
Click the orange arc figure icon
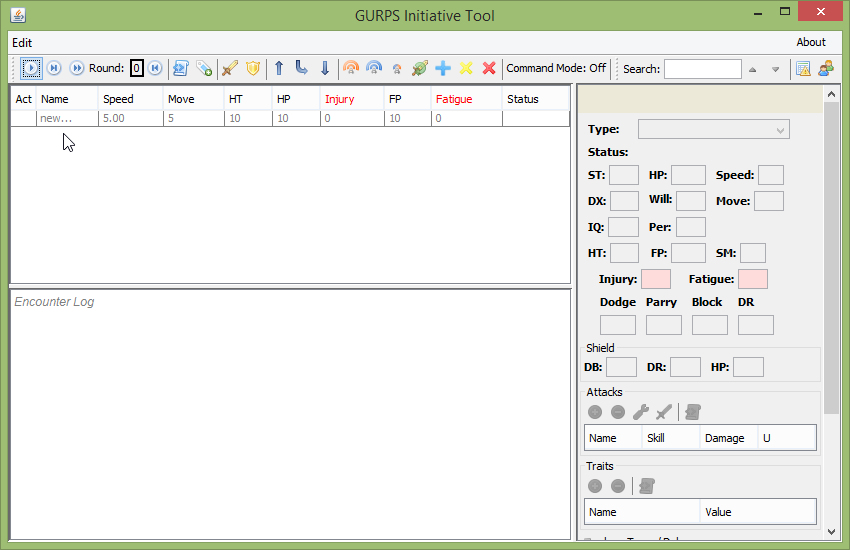(351, 68)
